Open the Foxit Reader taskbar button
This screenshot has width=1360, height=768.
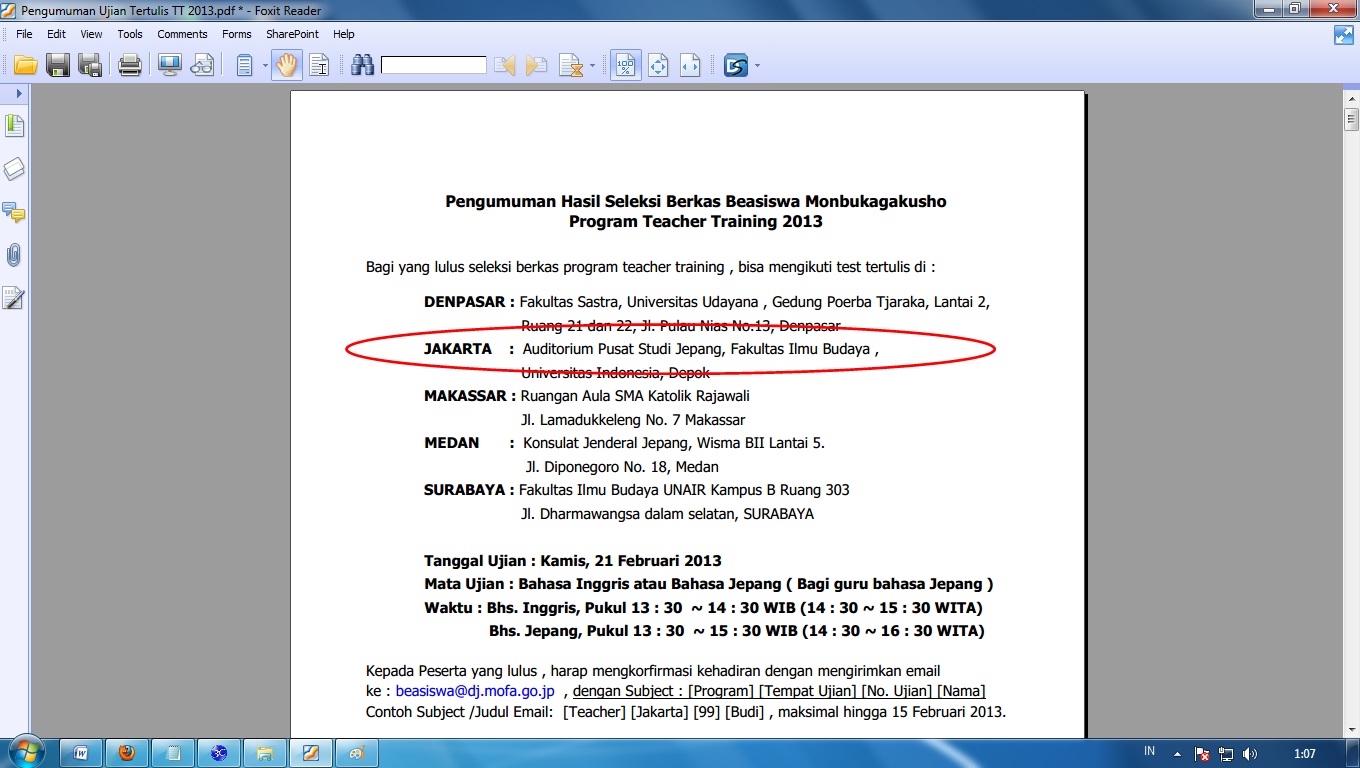pos(311,753)
